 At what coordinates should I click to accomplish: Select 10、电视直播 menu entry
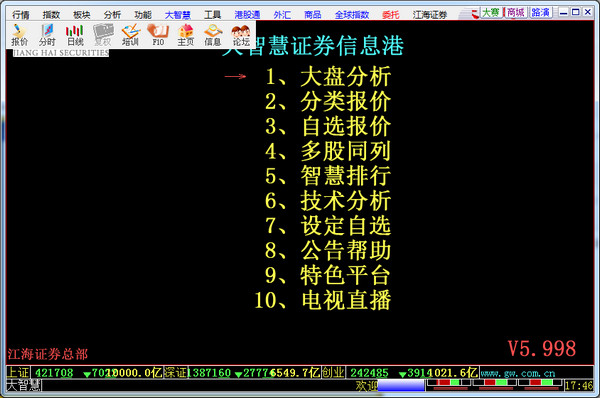click(x=323, y=300)
